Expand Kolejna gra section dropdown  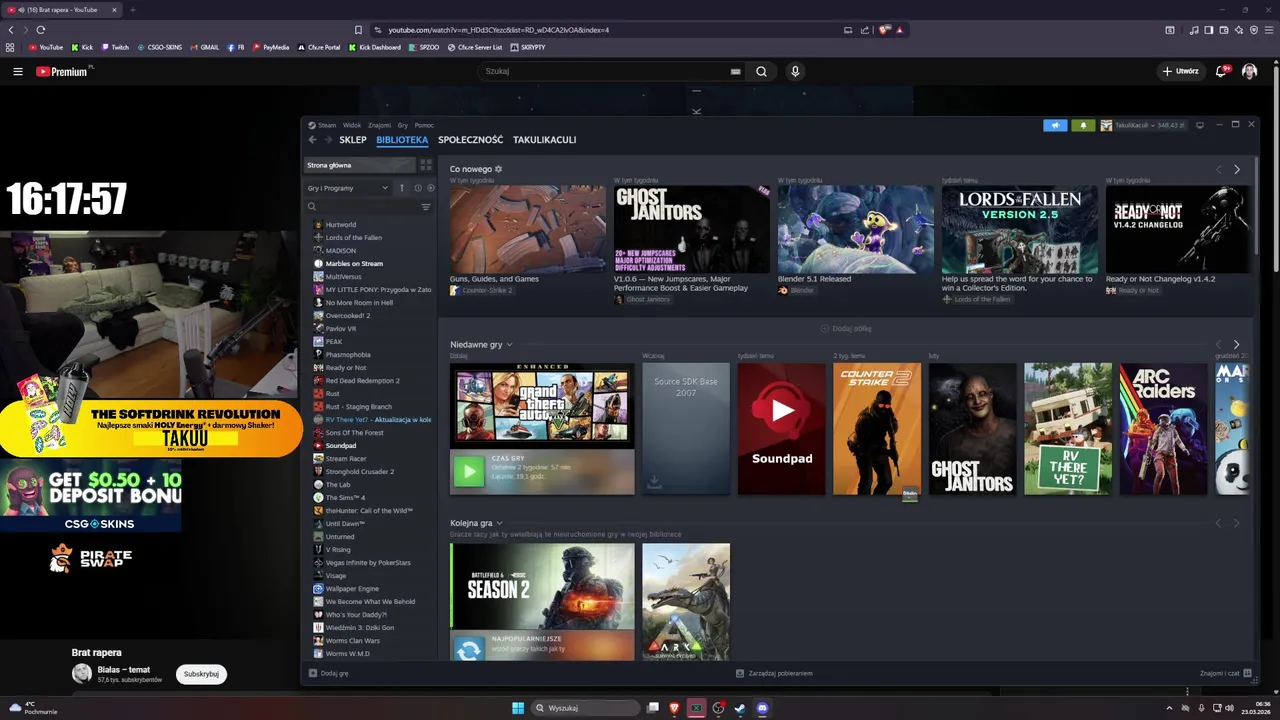pyautogui.click(x=499, y=523)
